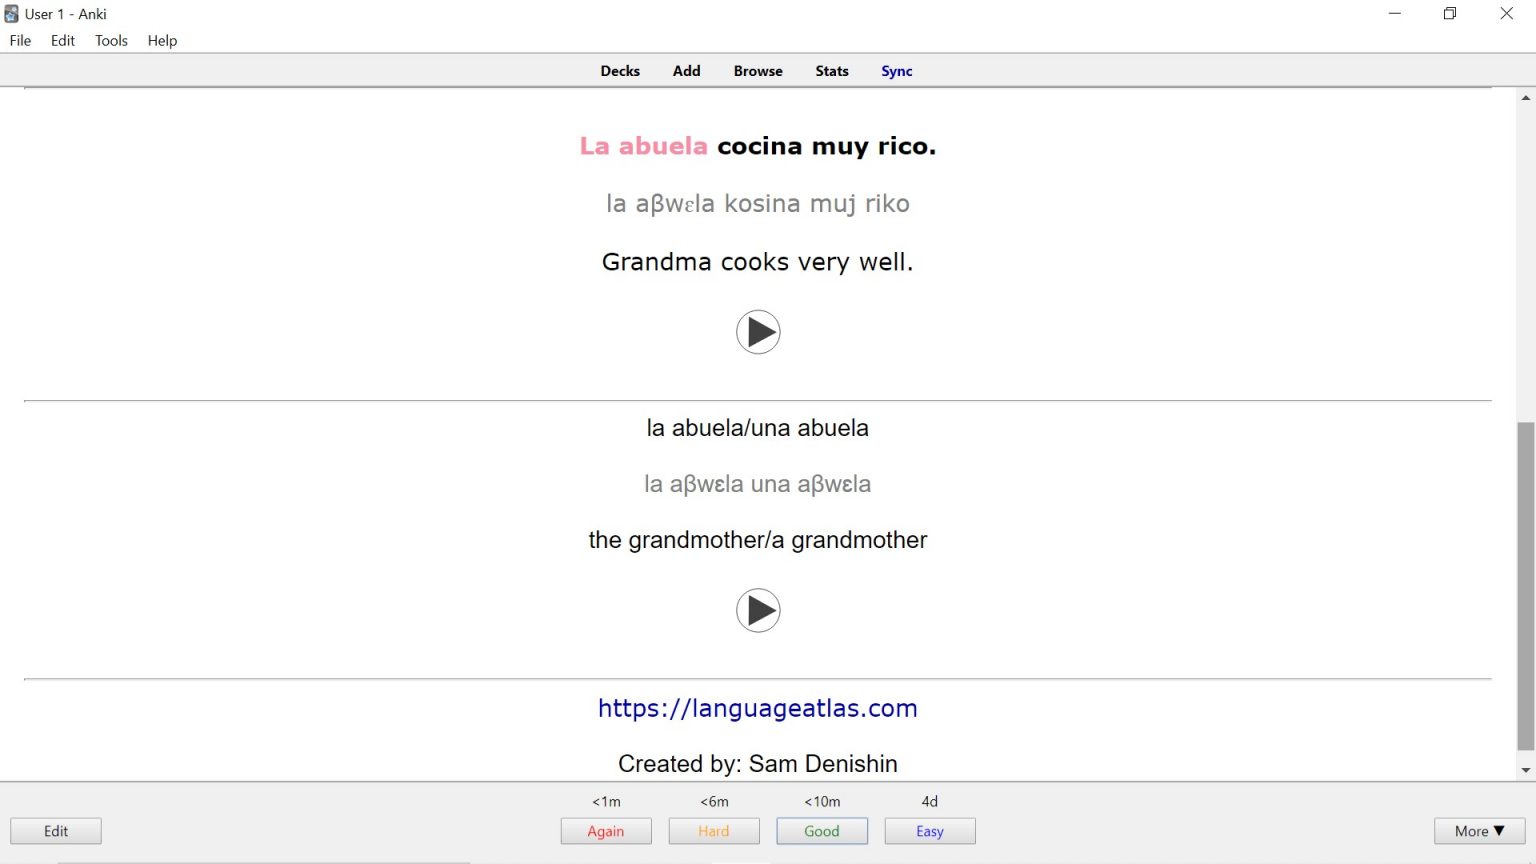
Task: Open the card Browser
Action: (x=757, y=70)
